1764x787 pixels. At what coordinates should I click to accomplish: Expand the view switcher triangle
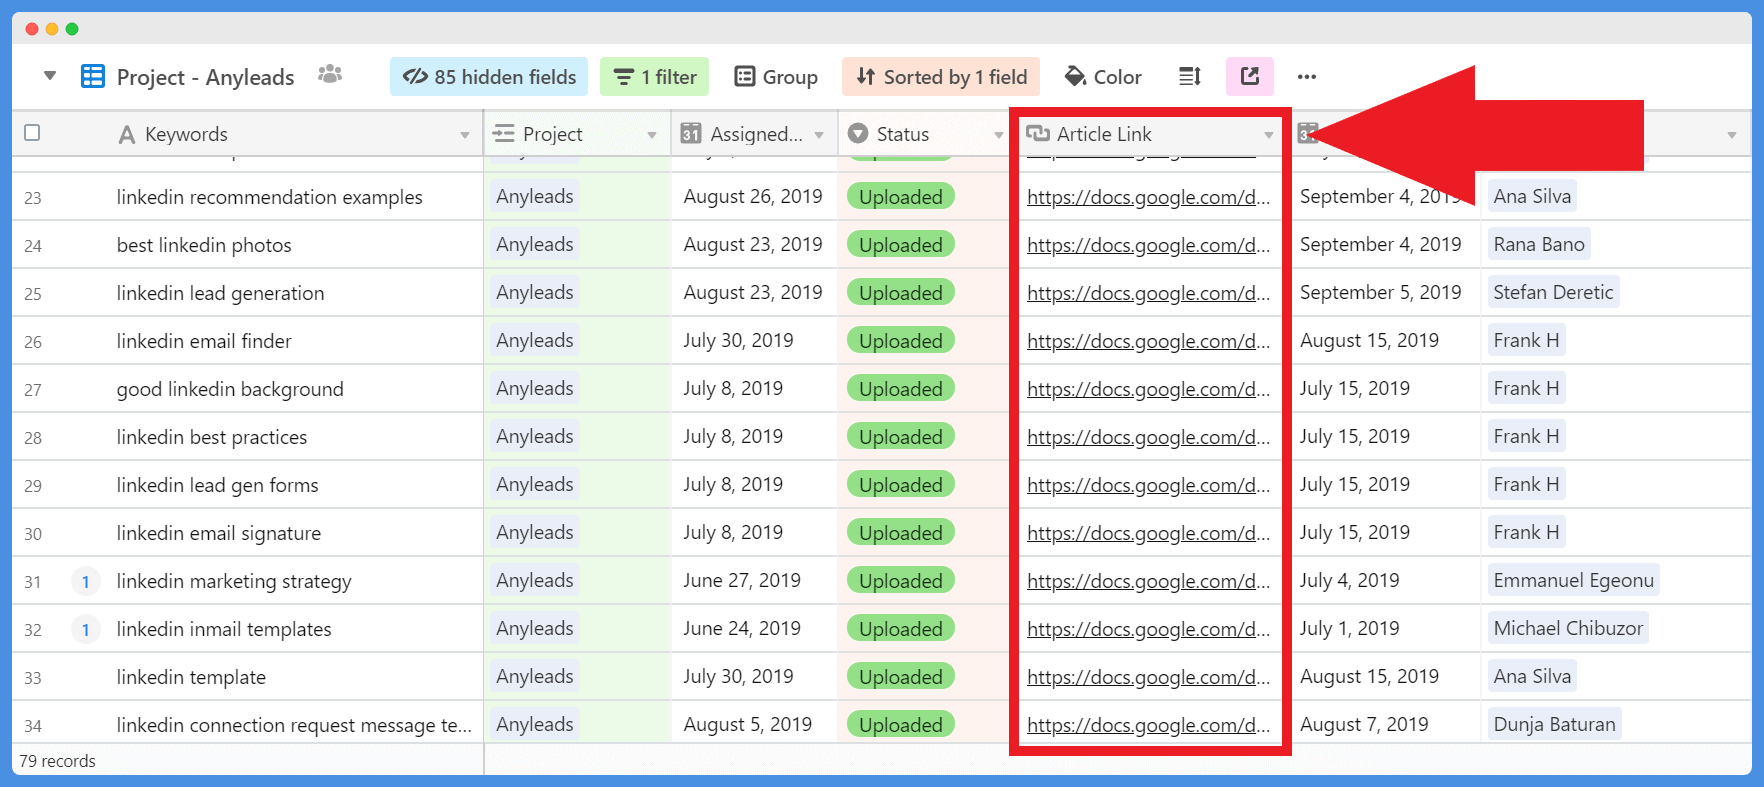[x=50, y=76]
